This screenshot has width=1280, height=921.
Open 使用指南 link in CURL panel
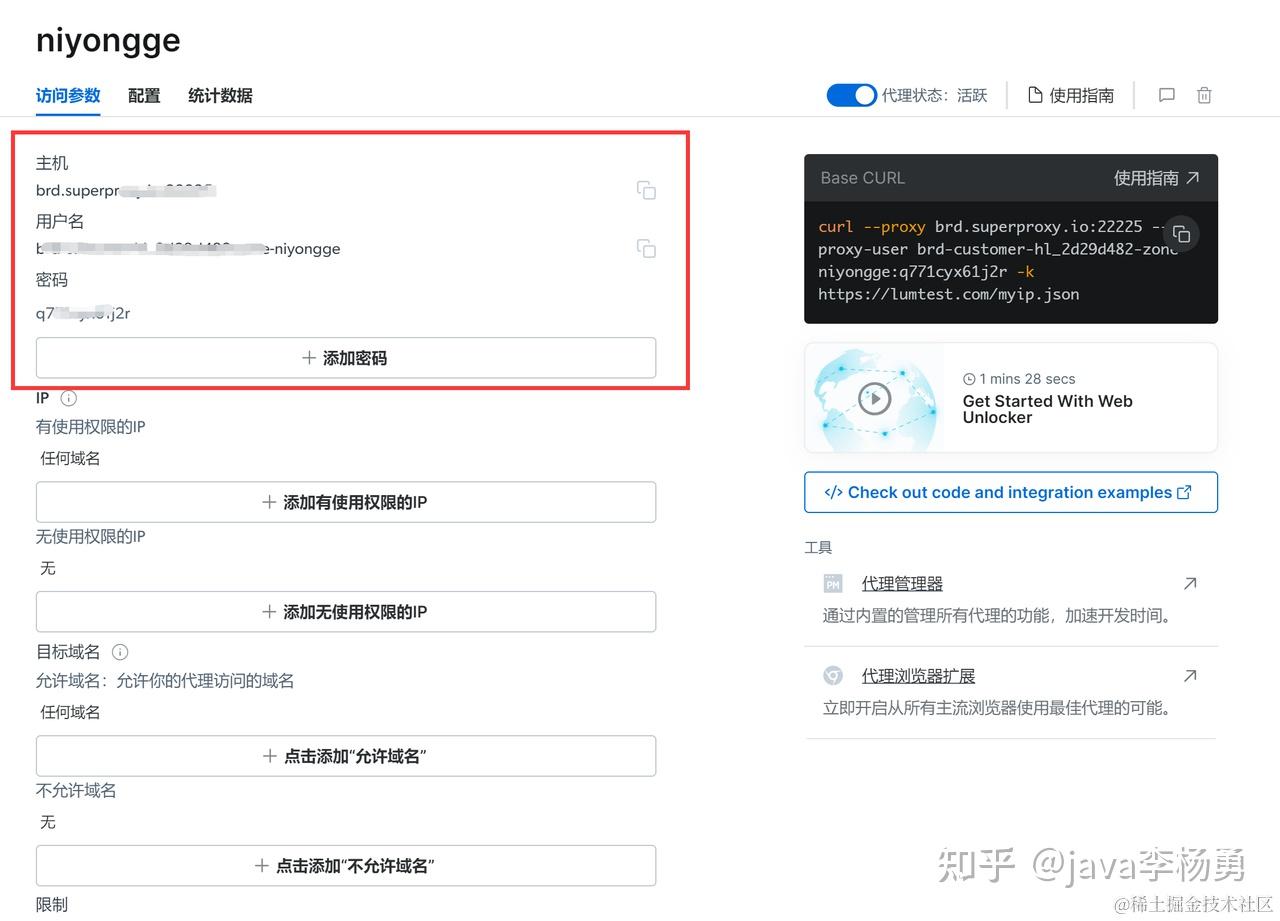[x=1157, y=178]
